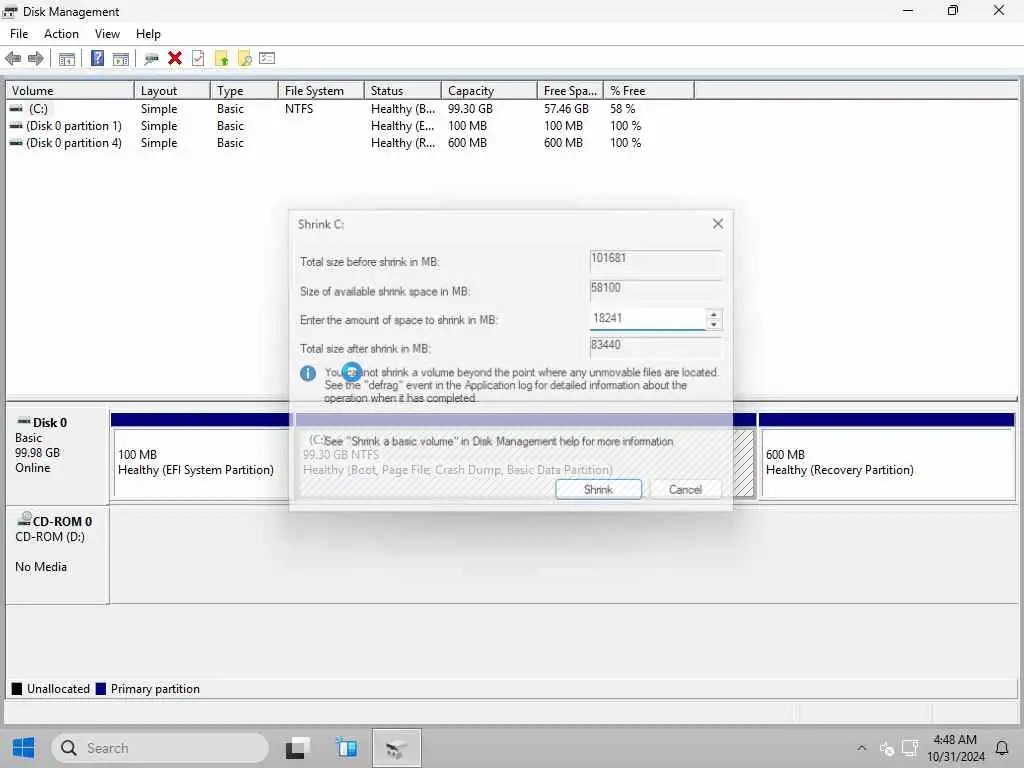Click the red X delete toolbar icon
This screenshot has width=1024, height=768.
(175, 59)
